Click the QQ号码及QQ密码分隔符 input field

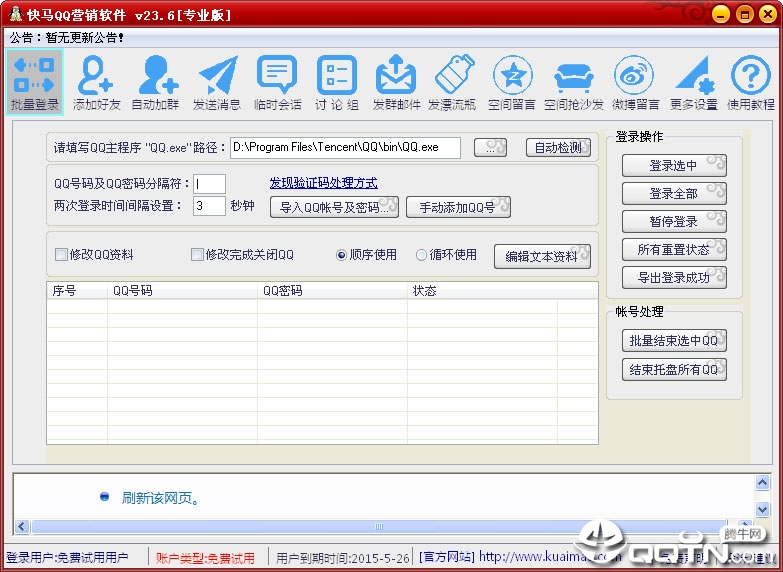[x=209, y=184]
